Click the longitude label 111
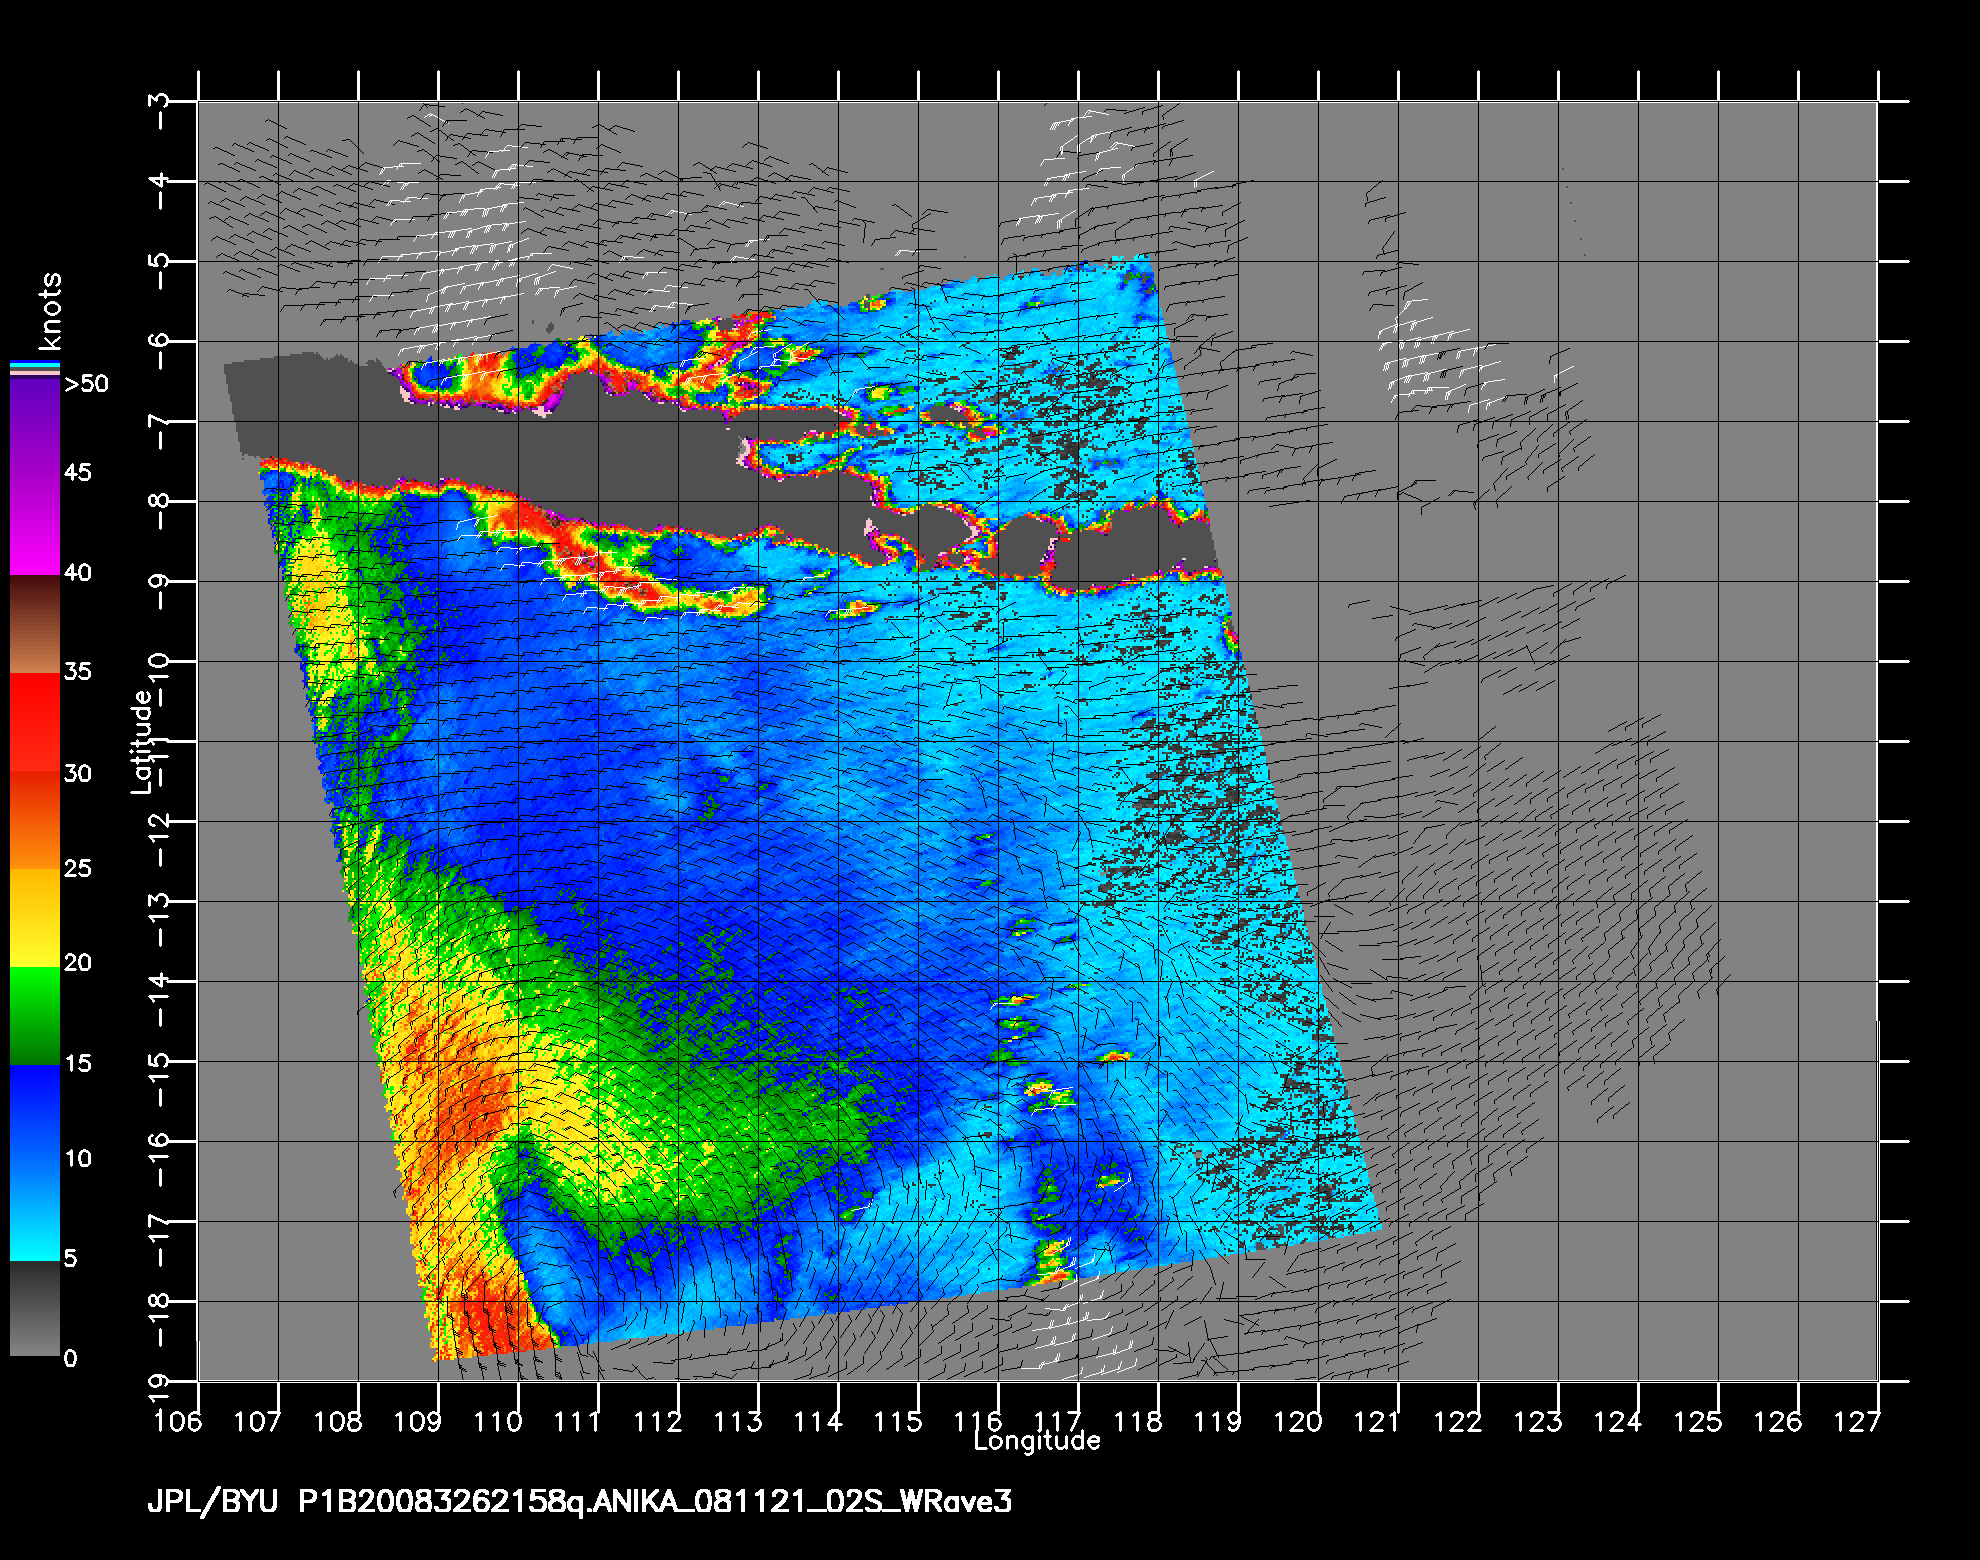Image resolution: width=1980 pixels, height=1560 pixels. (x=578, y=1421)
